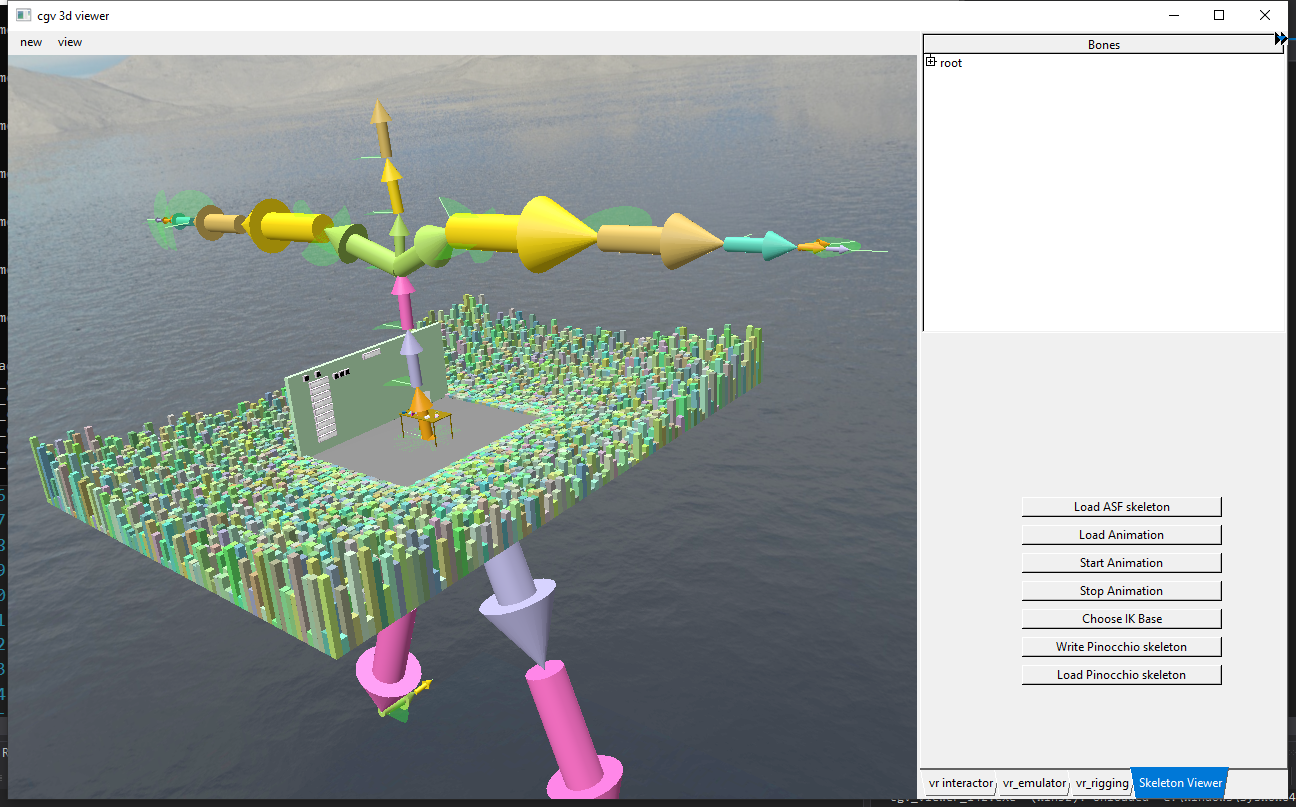Click Load Animation button

point(1122,535)
